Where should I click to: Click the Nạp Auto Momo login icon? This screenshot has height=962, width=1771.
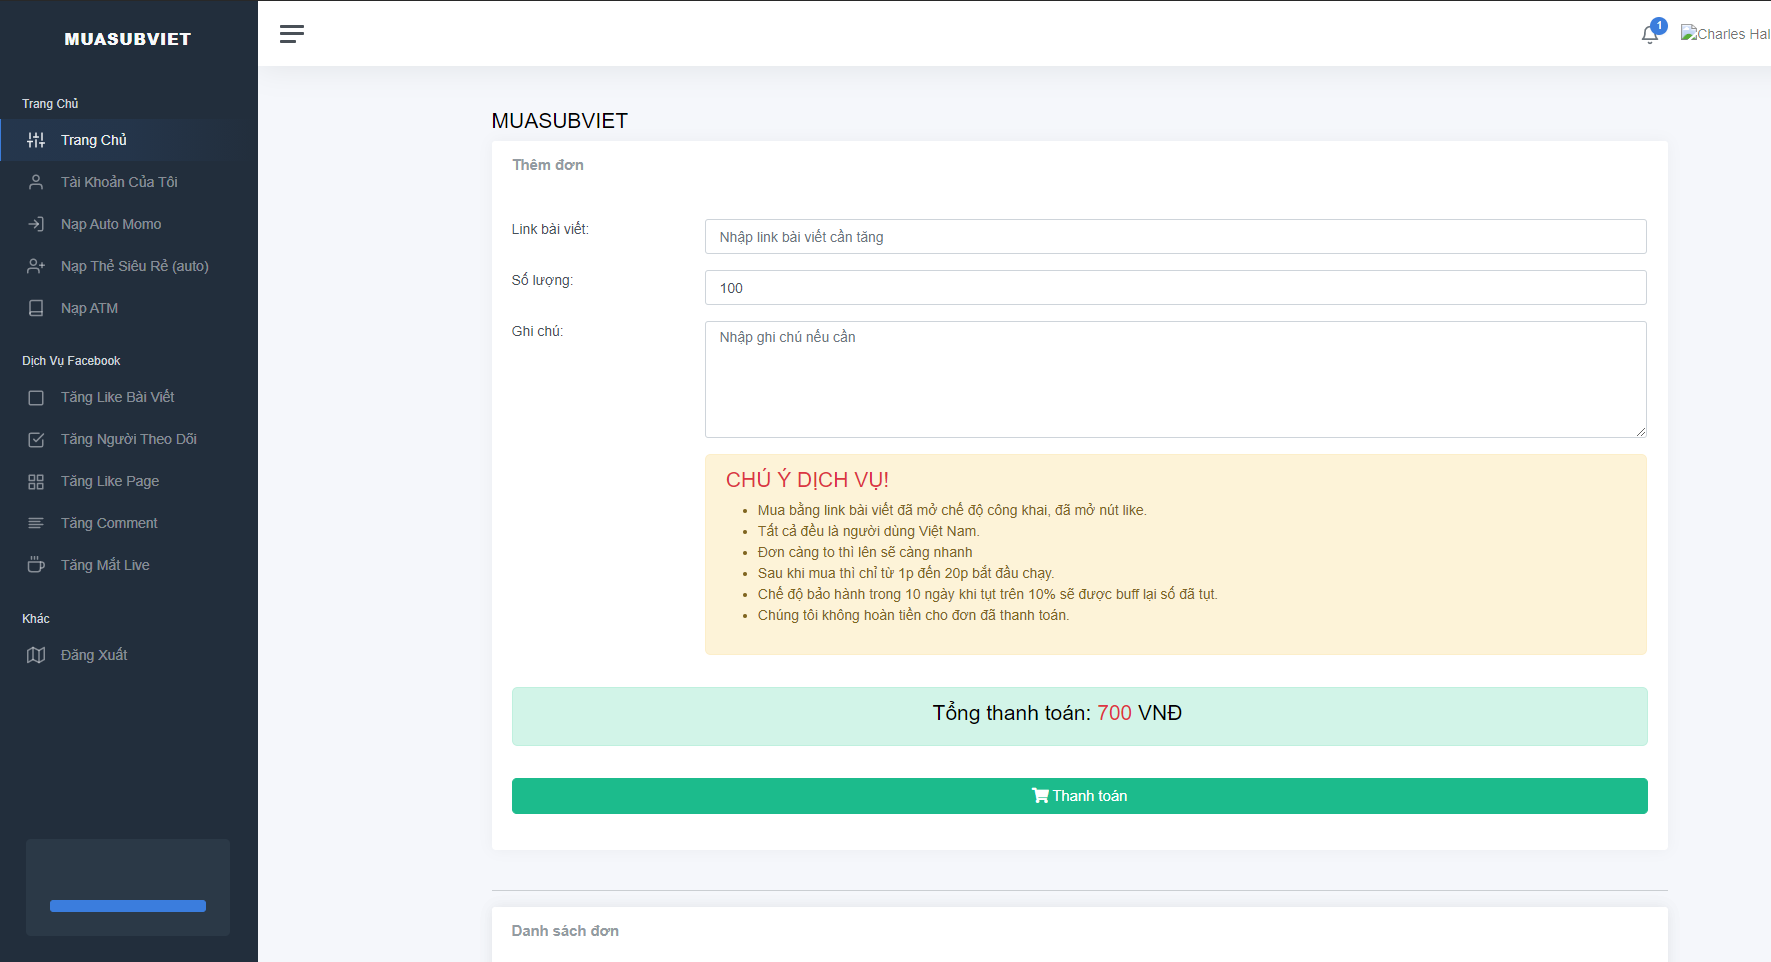coord(36,224)
